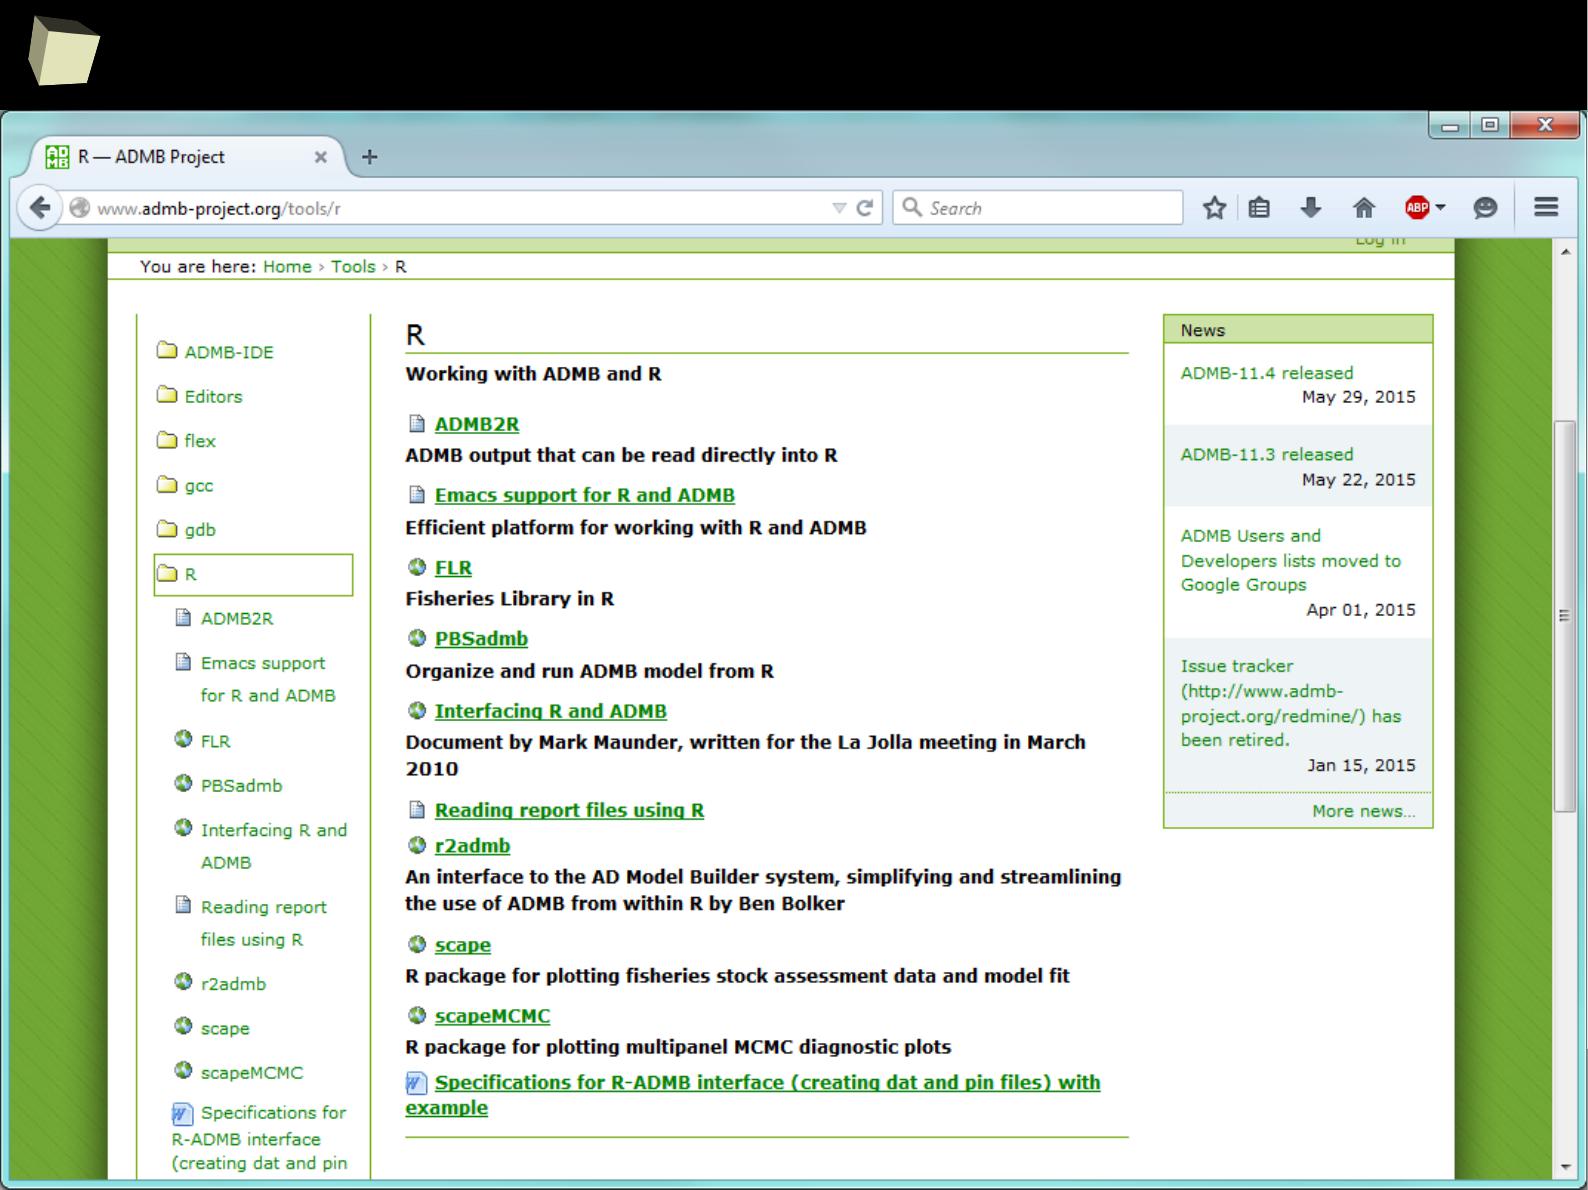The width and height of the screenshot is (1588, 1190).
Task: Click the globe icon beside scapeMCMC heading
Action: pos(417,1015)
